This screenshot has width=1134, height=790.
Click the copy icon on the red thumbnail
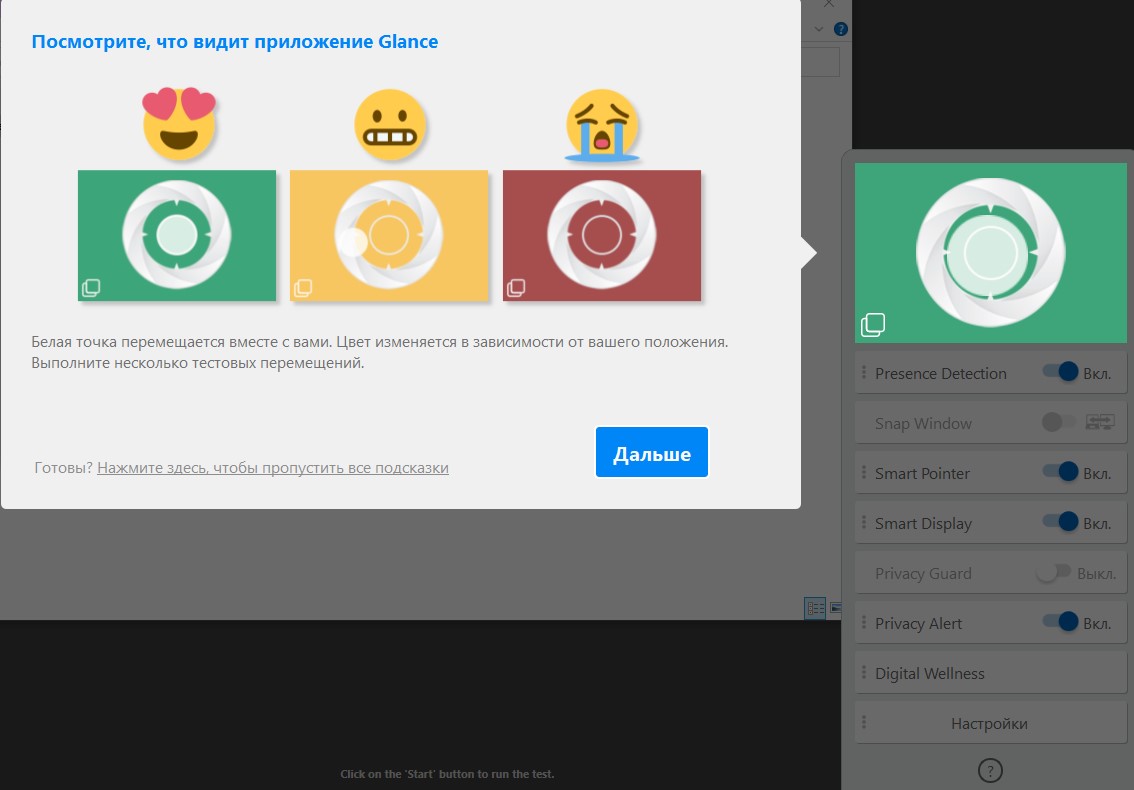tap(516, 288)
